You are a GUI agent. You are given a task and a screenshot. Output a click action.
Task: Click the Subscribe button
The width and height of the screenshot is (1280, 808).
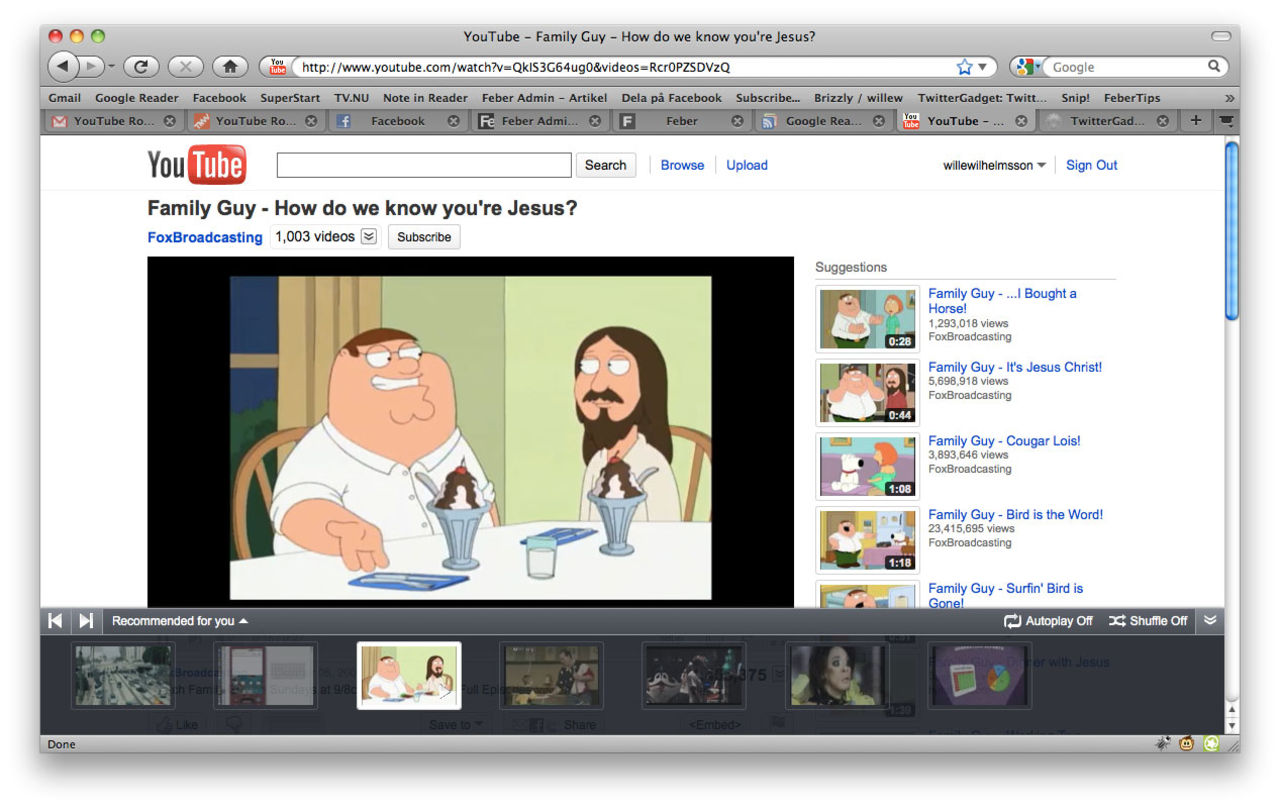[x=424, y=237]
